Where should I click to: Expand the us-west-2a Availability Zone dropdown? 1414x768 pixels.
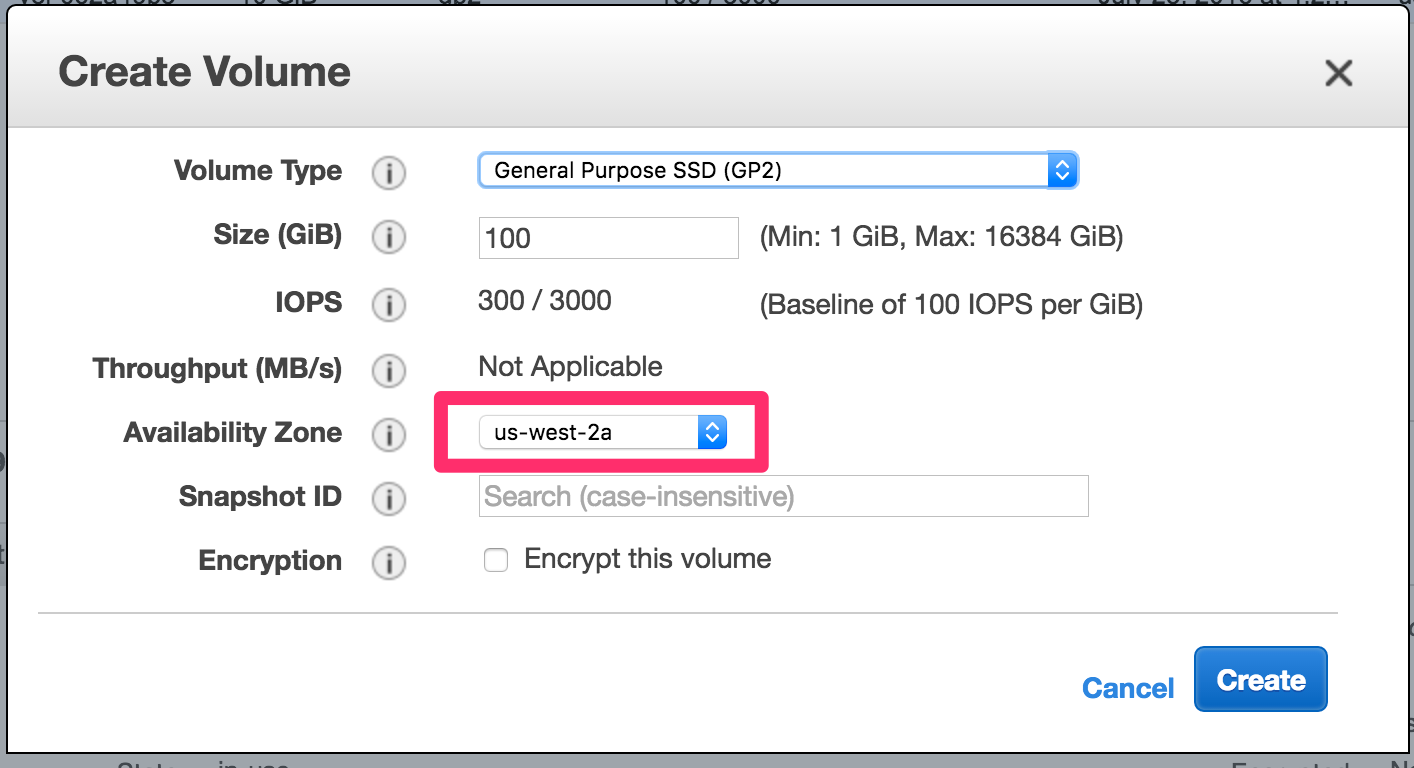[602, 433]
